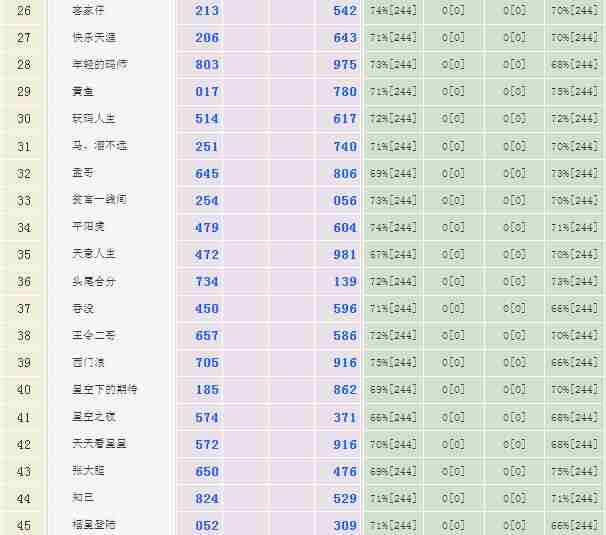
Task: Open the blue 780 number in row 29
Action: click(x=345, y=92)
